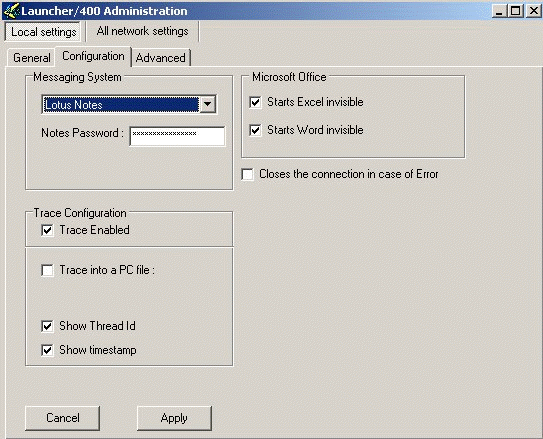Open the Messaging System dropdown arrow
The image size is (543, 439).
click(x=208, y=104)
